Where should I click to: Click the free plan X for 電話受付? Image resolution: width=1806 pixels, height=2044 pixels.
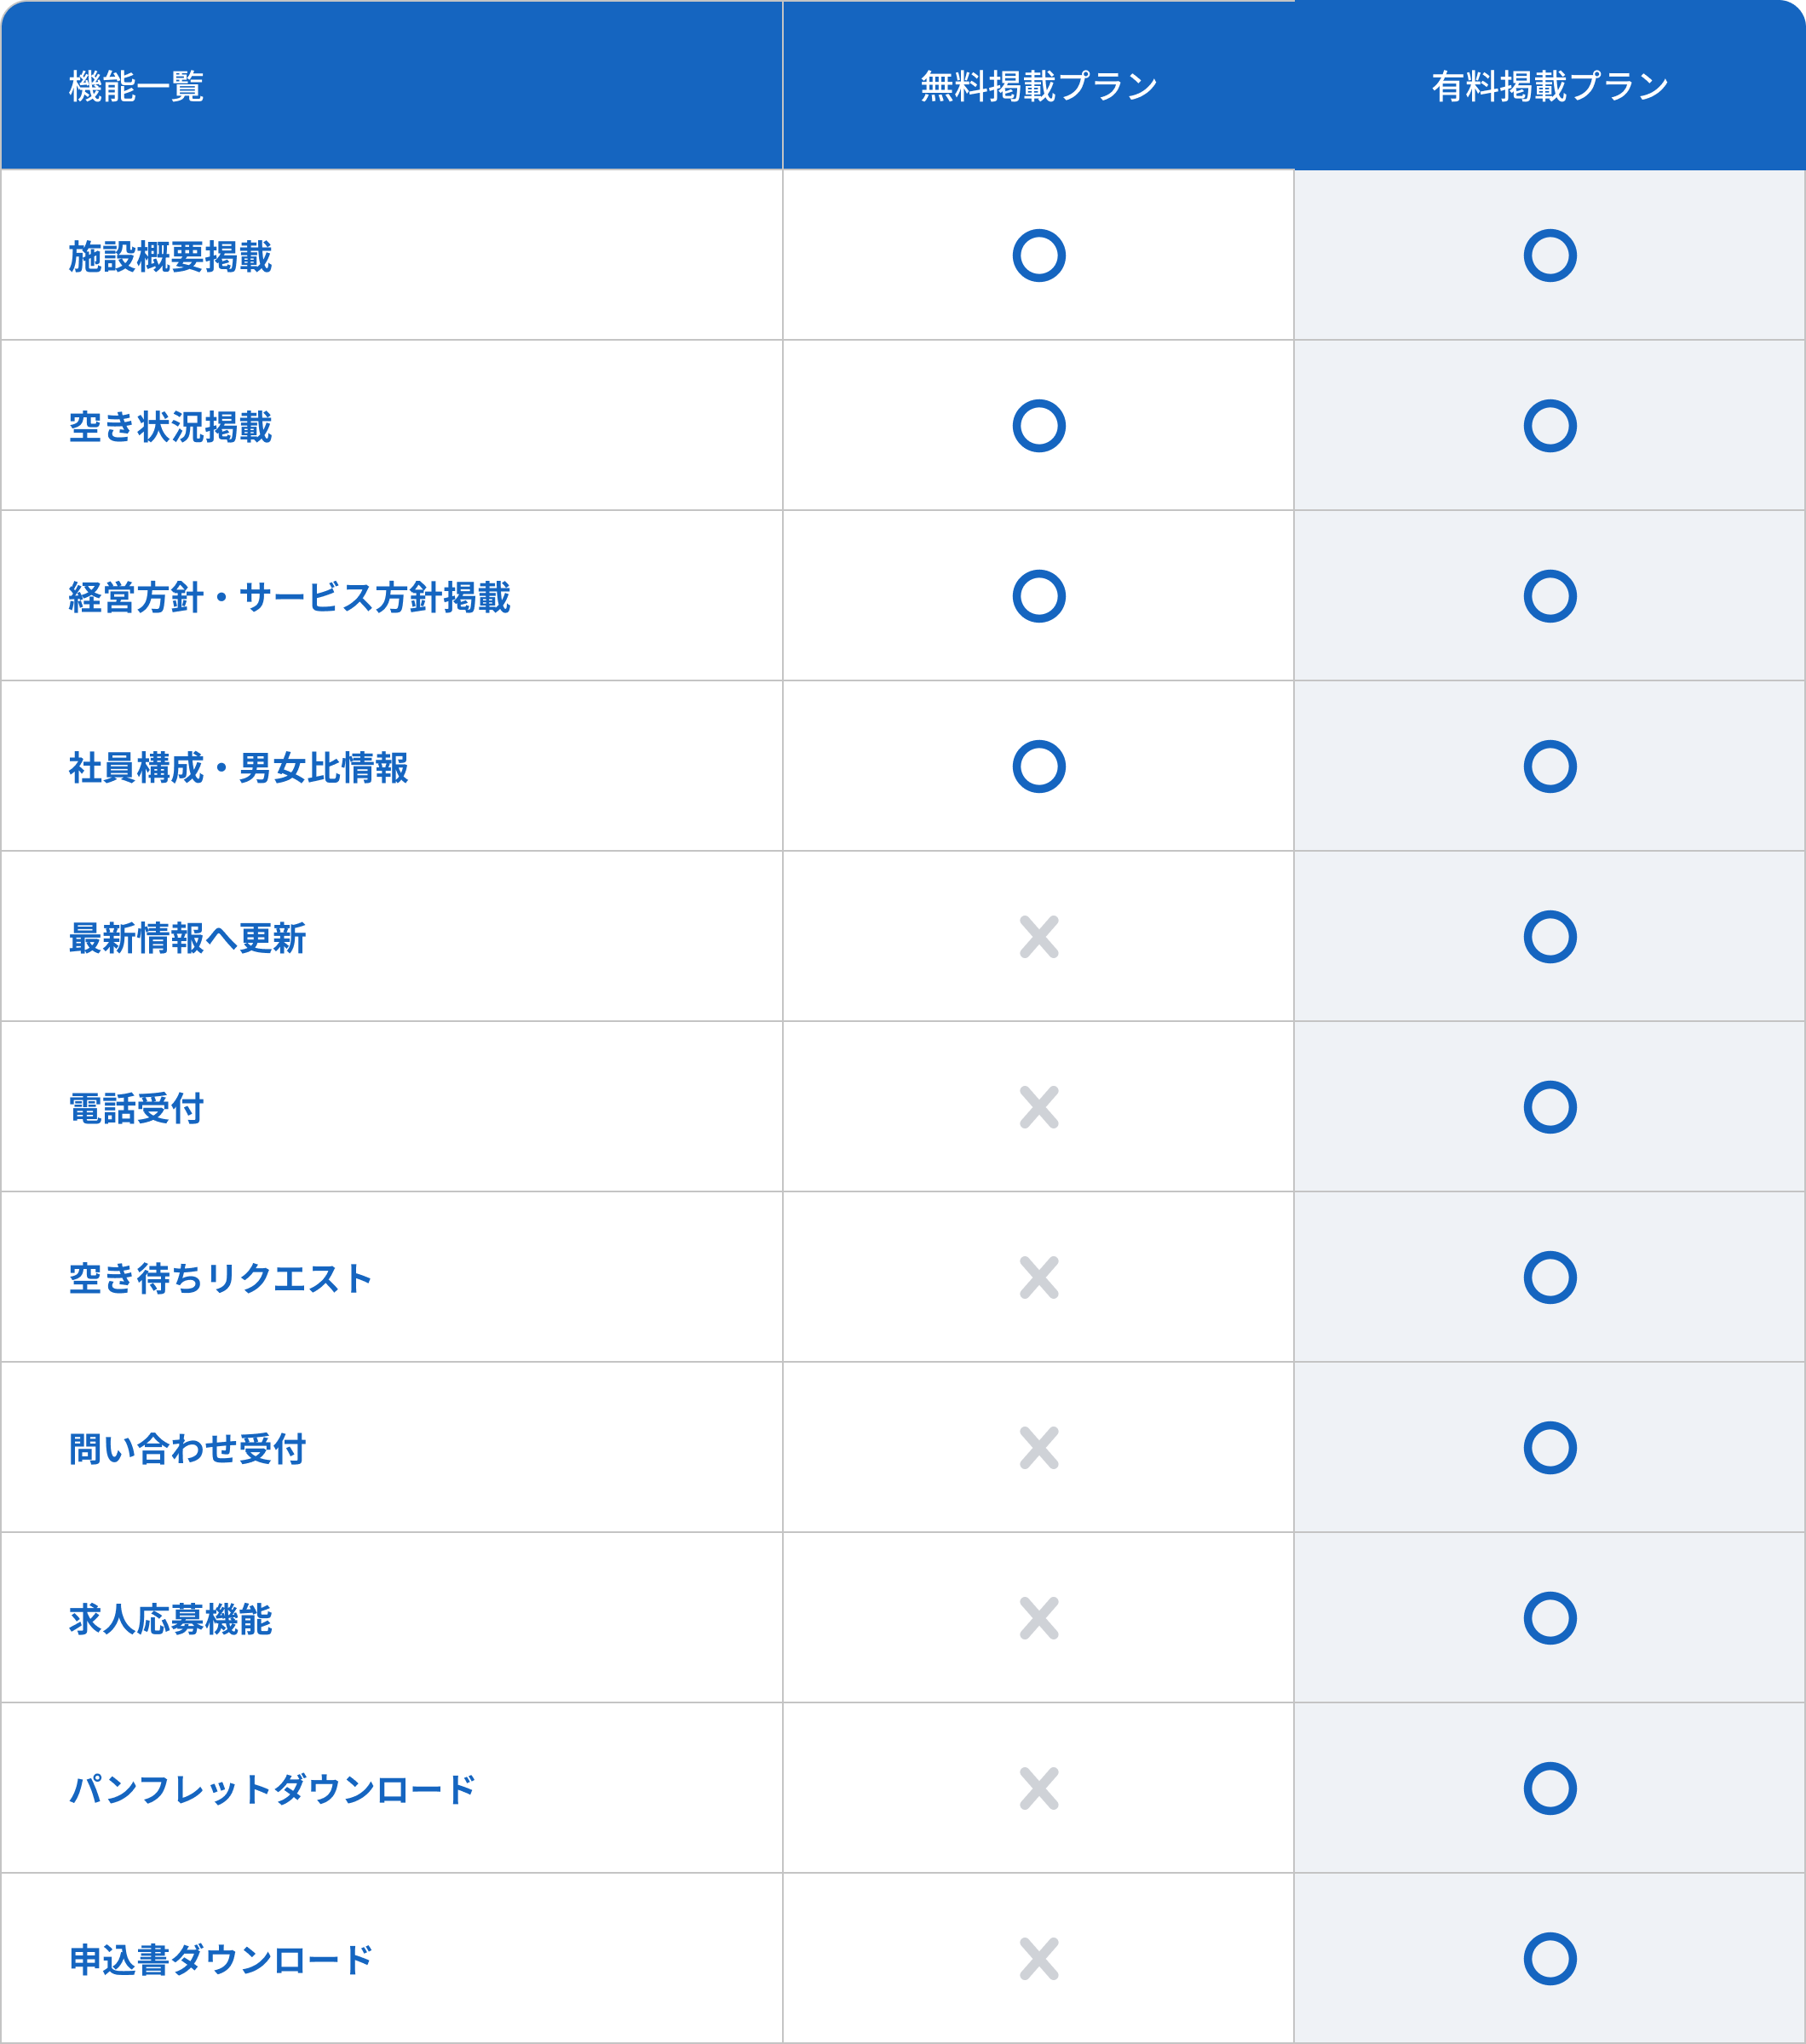click(1038, 1107)
